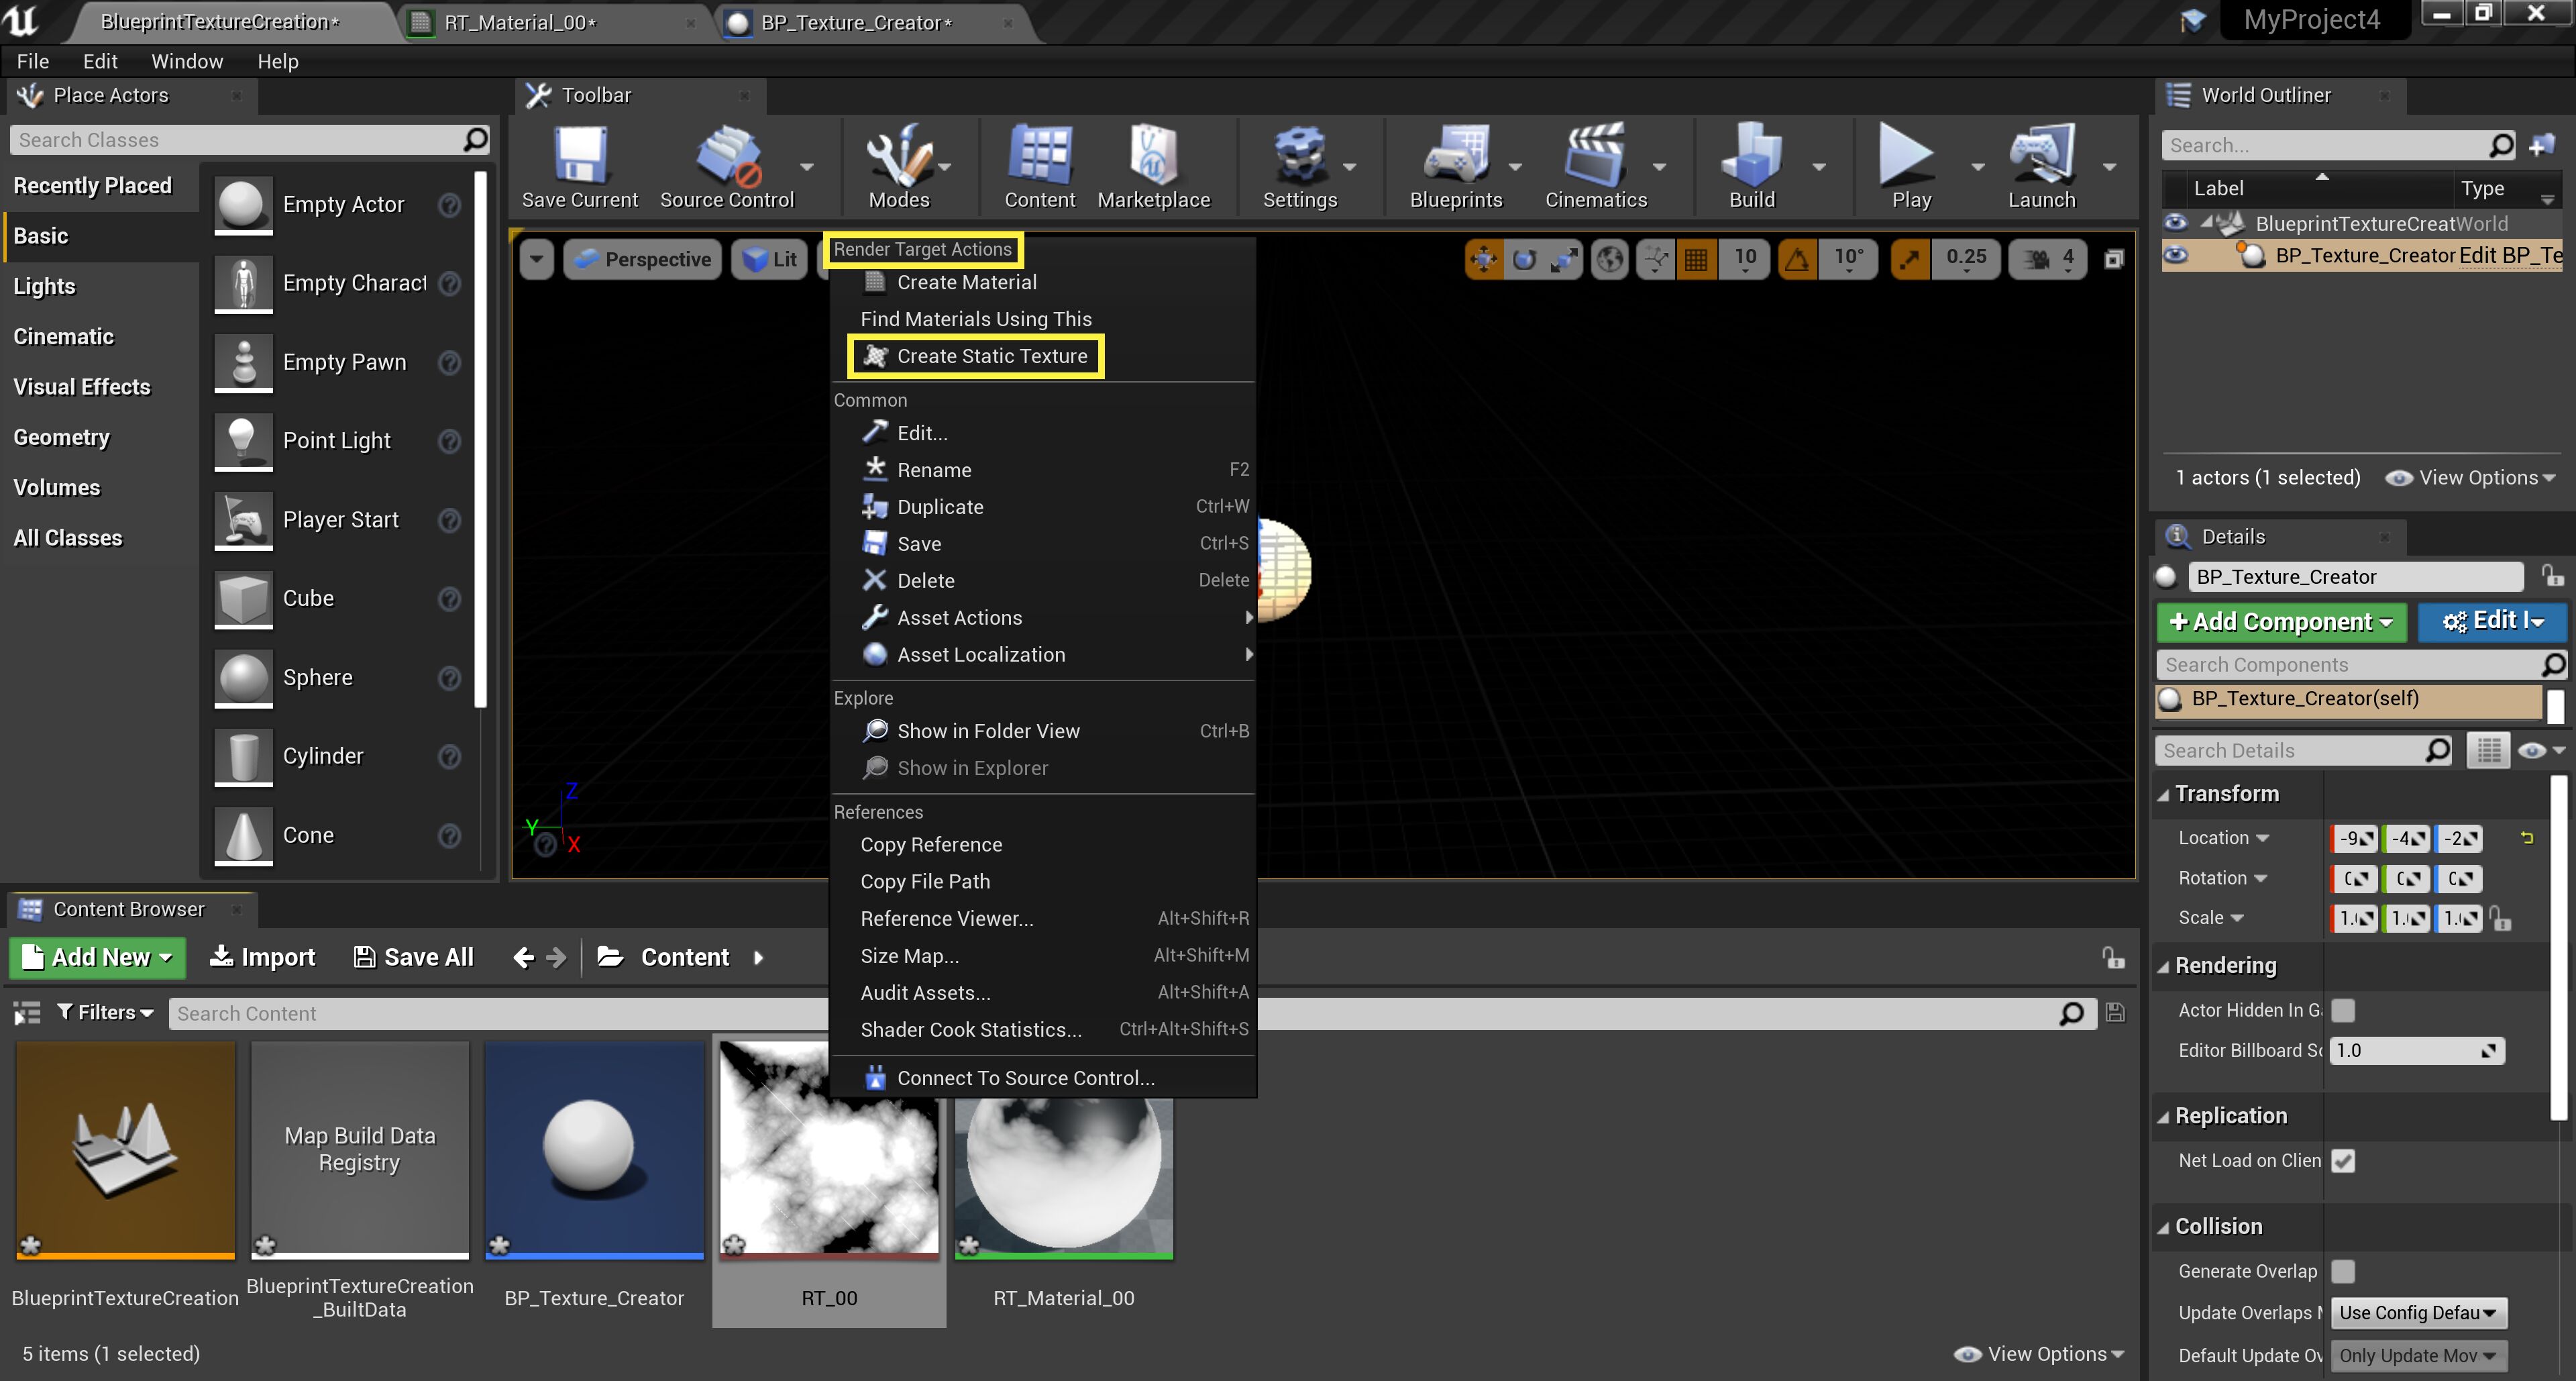Select Create Static Texture from the menu
2576x1381 pixels.
pyautogui.click(x=976, y=355)
